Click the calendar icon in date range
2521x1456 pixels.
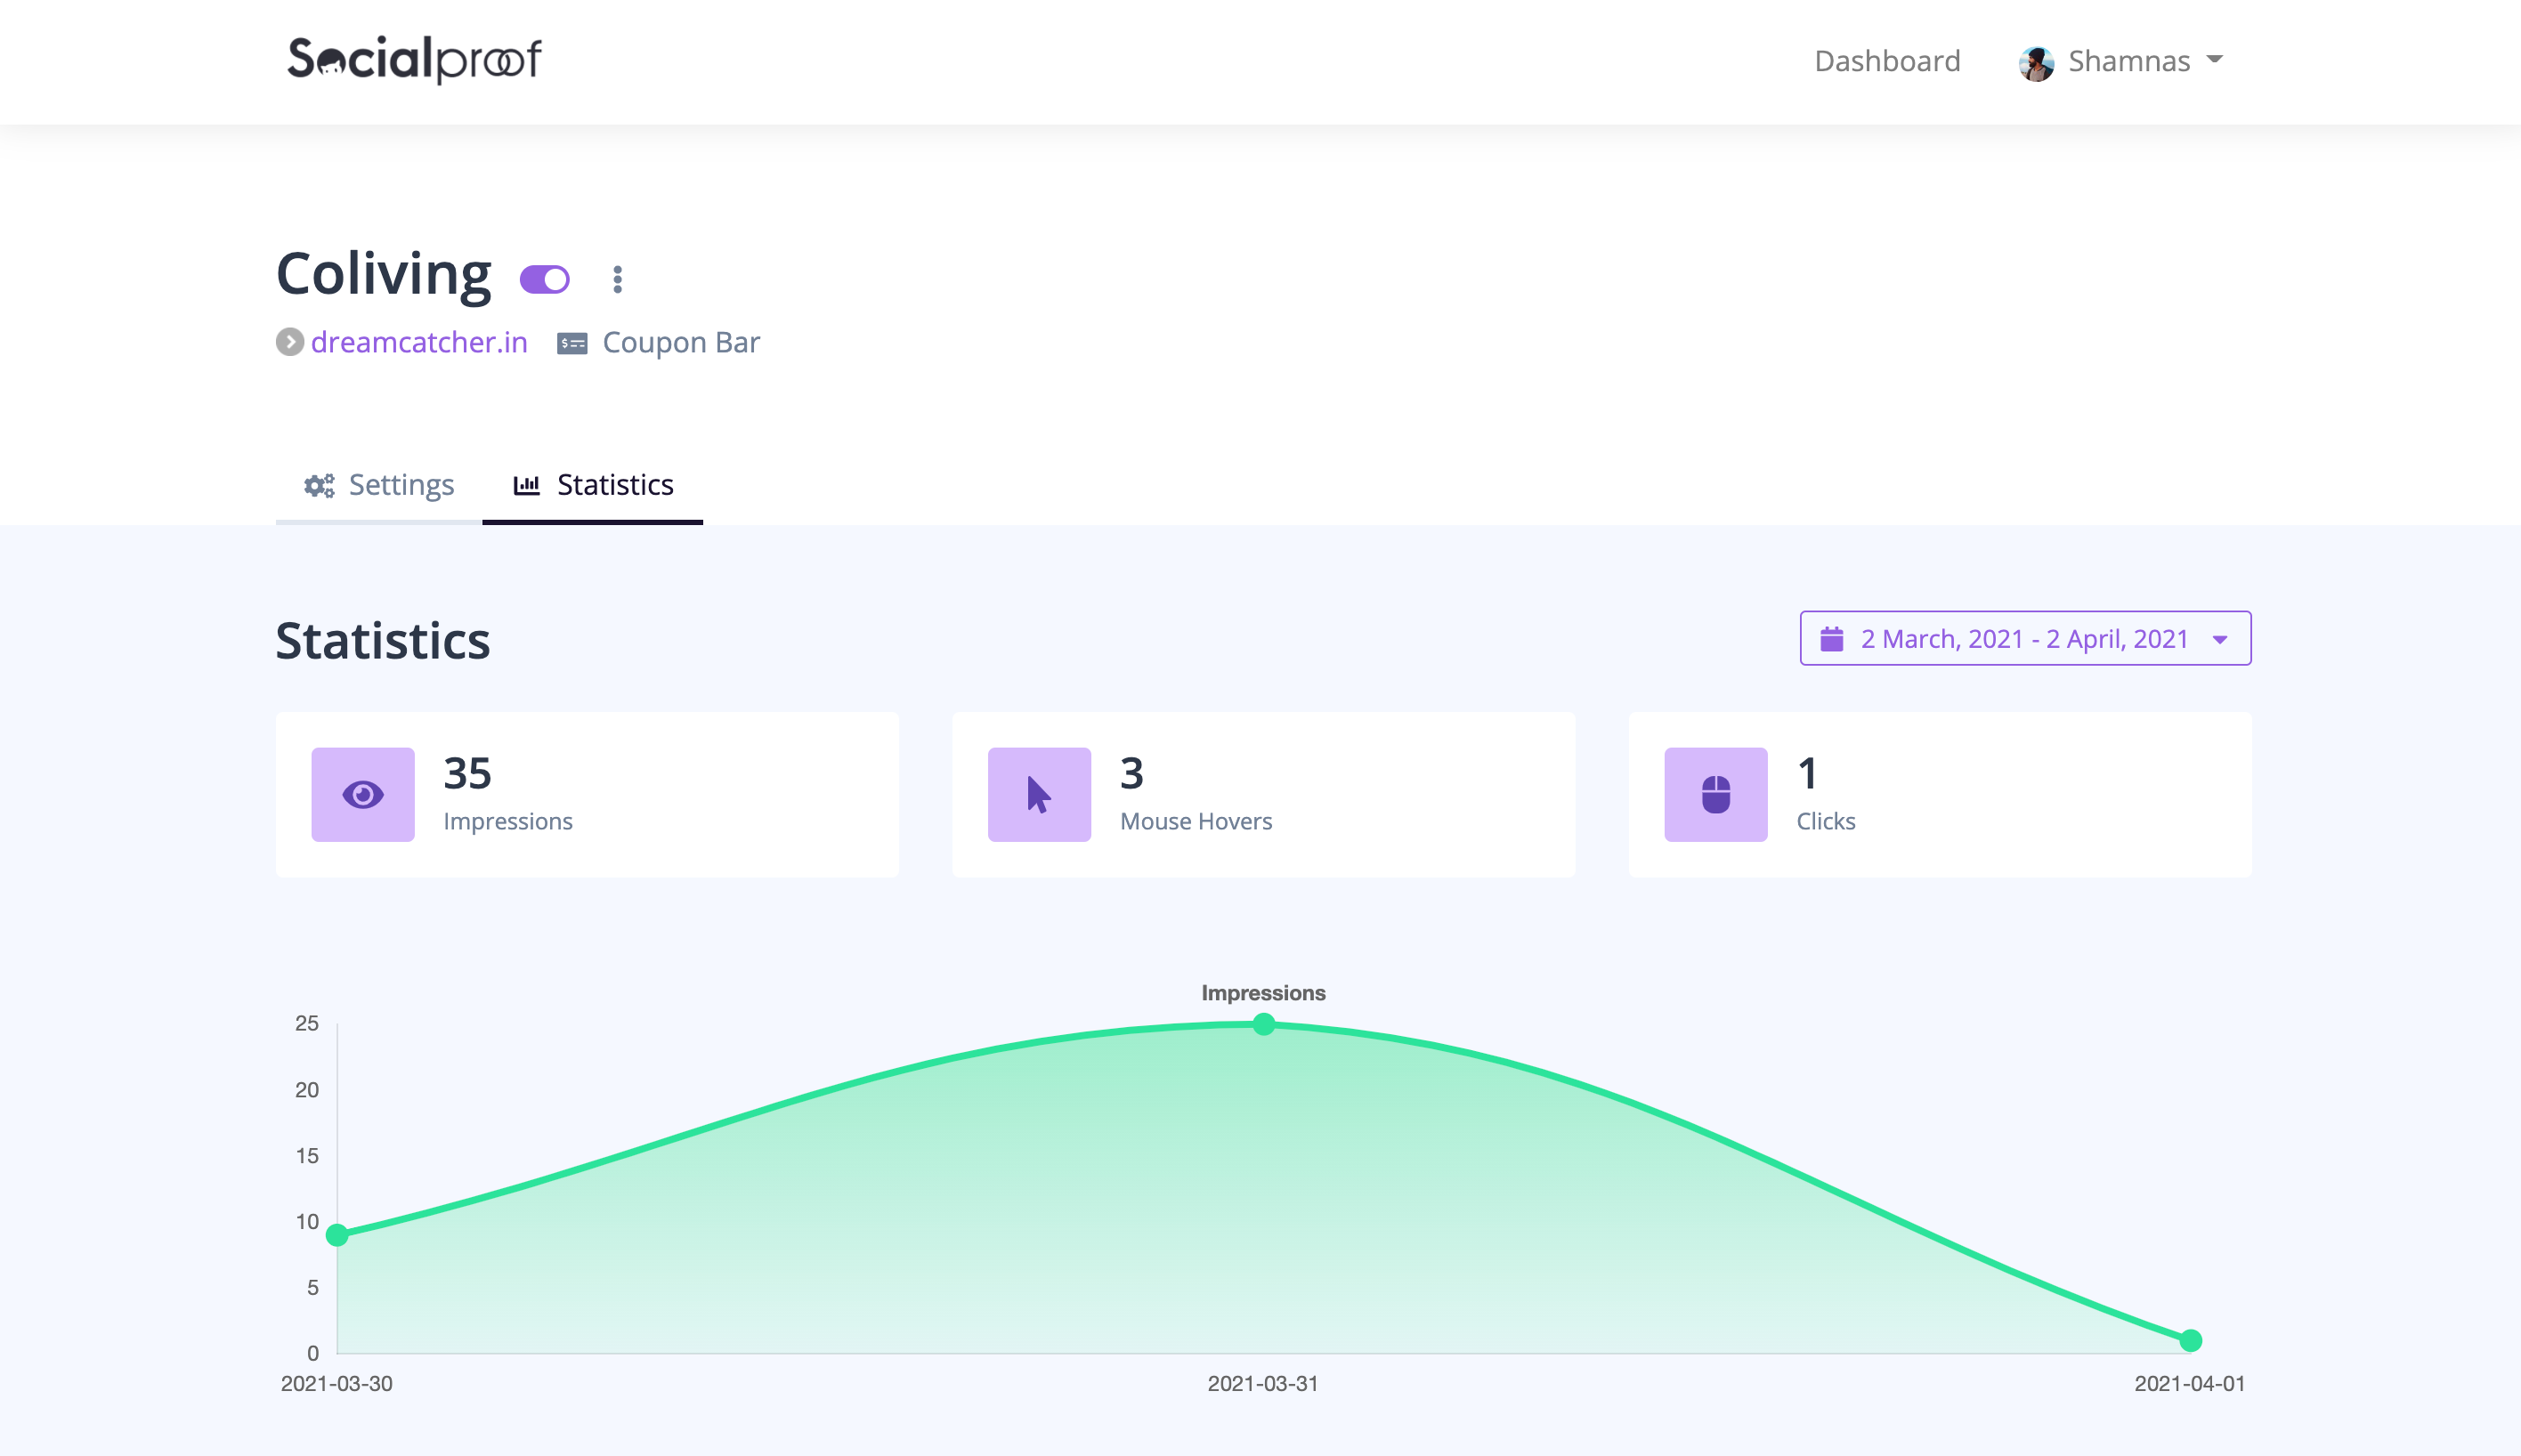(1831, 638)
